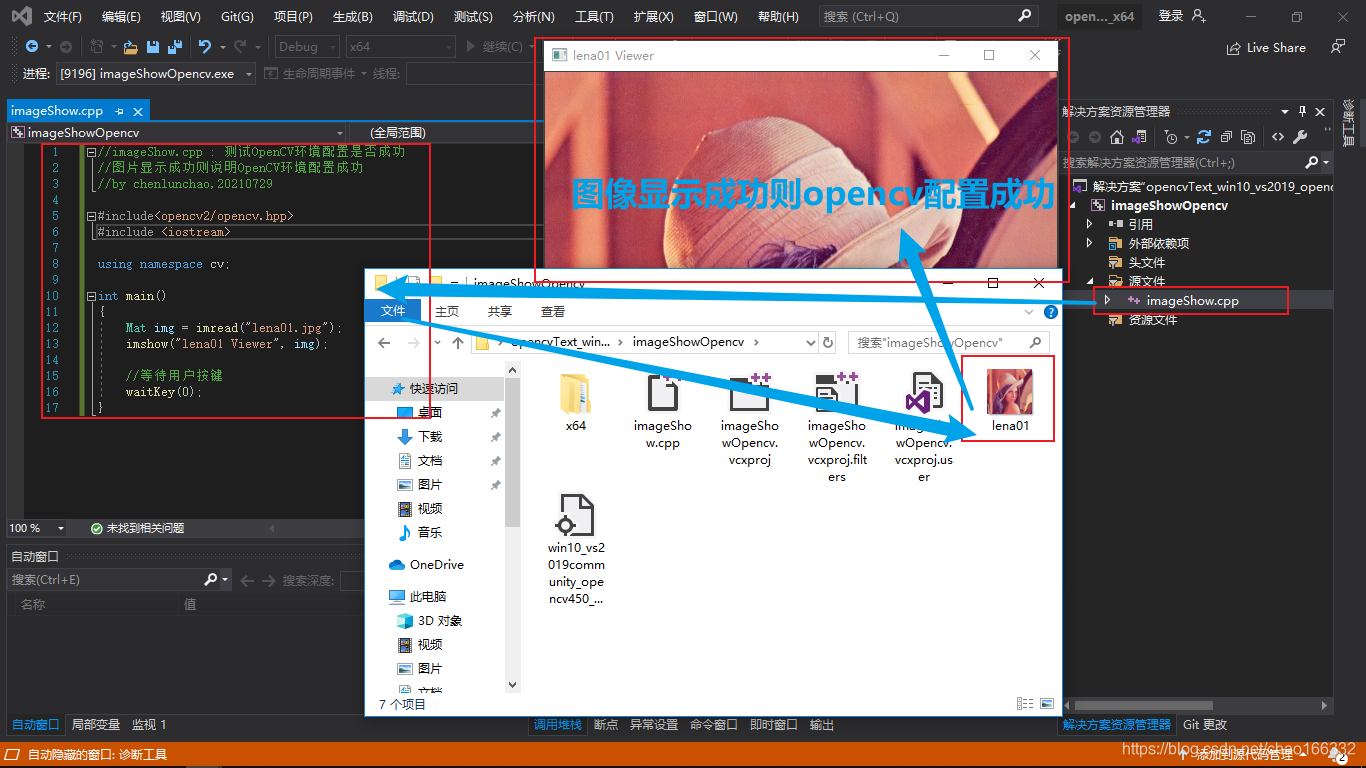Switch to the 断点 tab
Screen dimensions: 1366x768
tap(606, 725)
